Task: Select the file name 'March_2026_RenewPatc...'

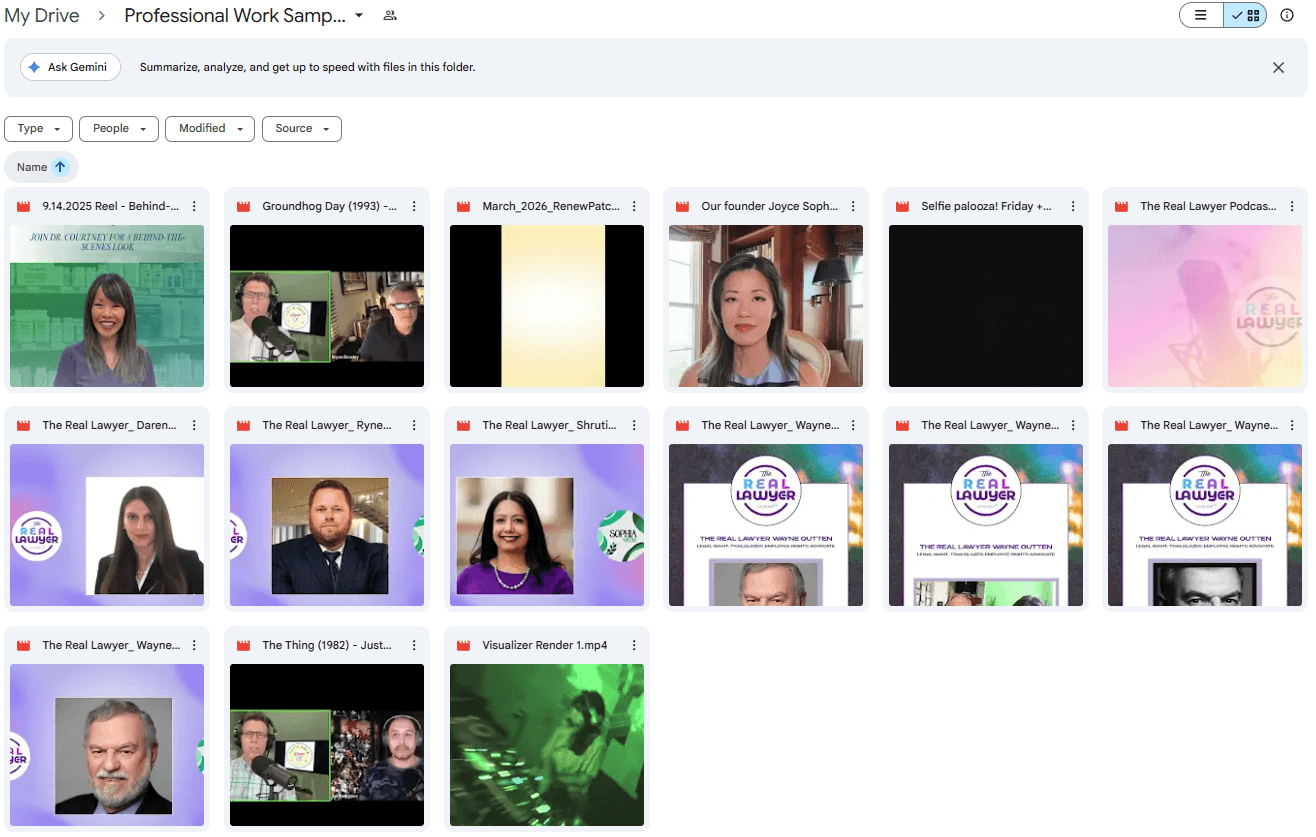Action: 551,206
